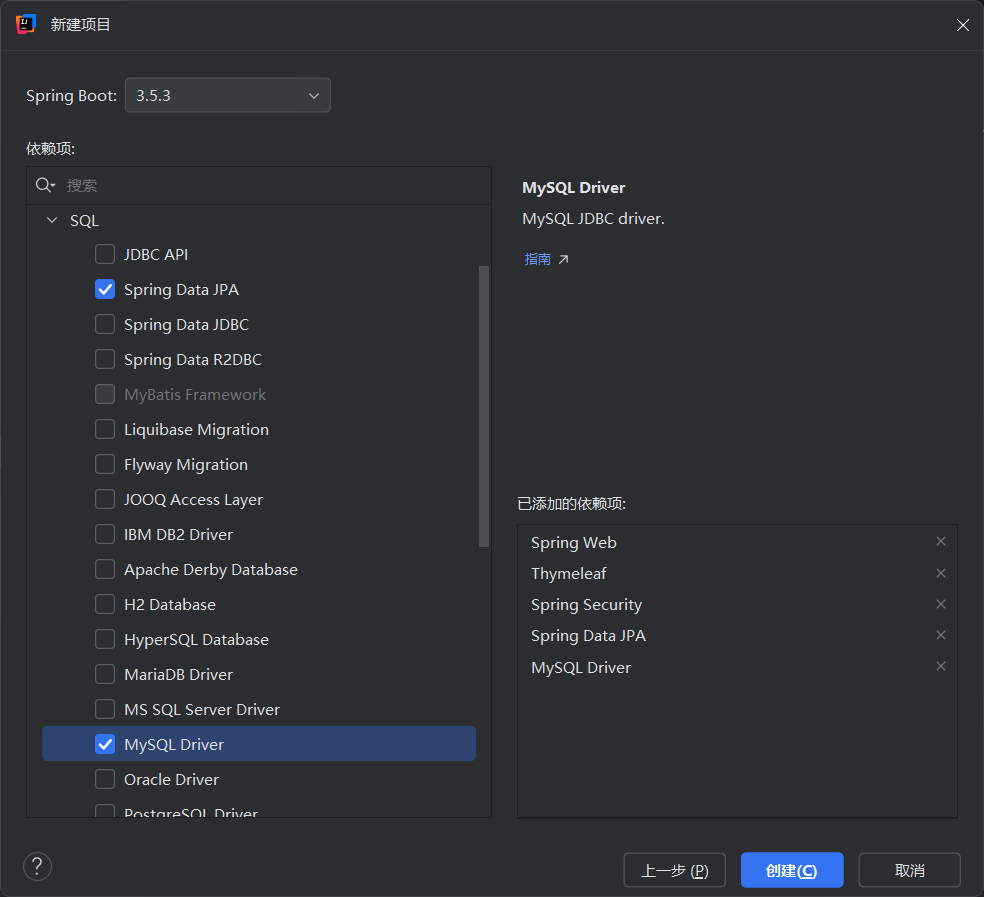Image resolution: width=984 pixels, height=897 pixels.
Task: Check the Apache Derby Database checkbox
Action: click(105, 569)
